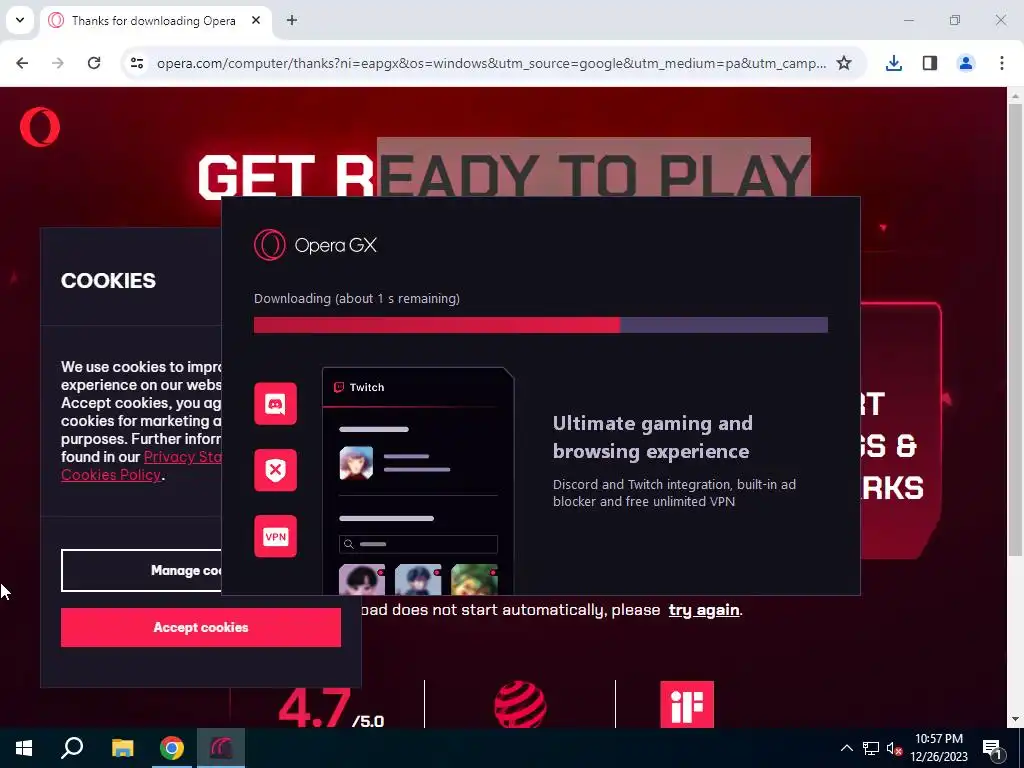The image size is (1024, 768).
Task: Open Windows taskbar search
Action: click(x=72, y=748)
